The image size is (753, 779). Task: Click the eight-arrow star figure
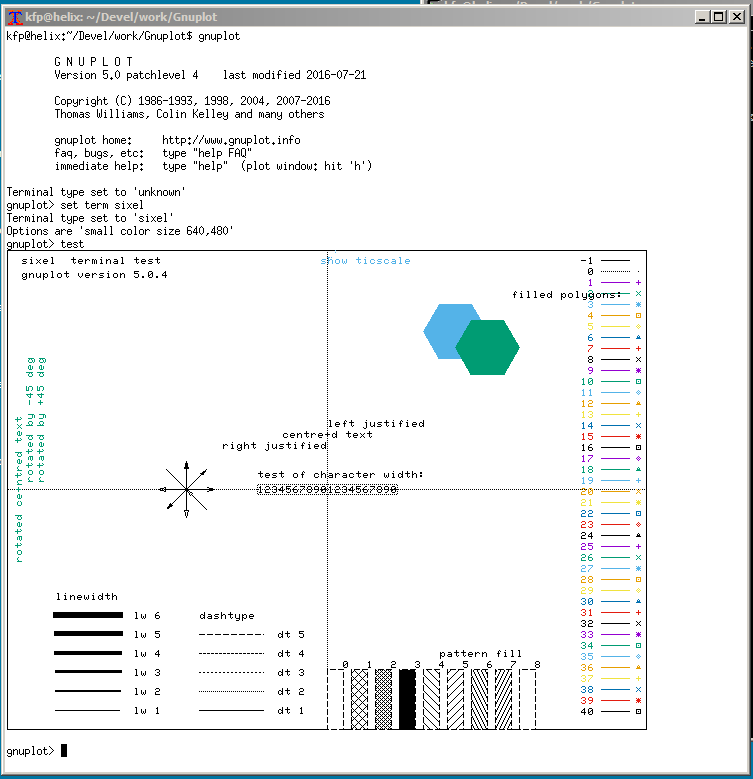point(187,490)
